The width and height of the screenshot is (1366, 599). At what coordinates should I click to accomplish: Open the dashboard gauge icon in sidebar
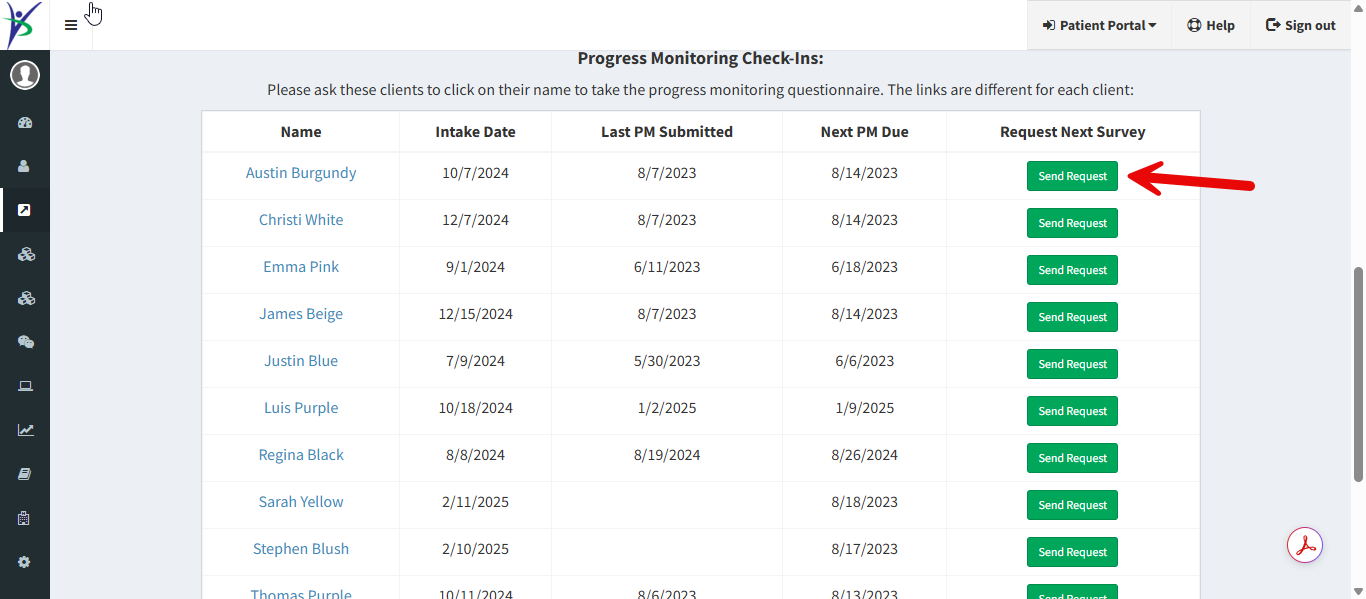coord(25,123)
